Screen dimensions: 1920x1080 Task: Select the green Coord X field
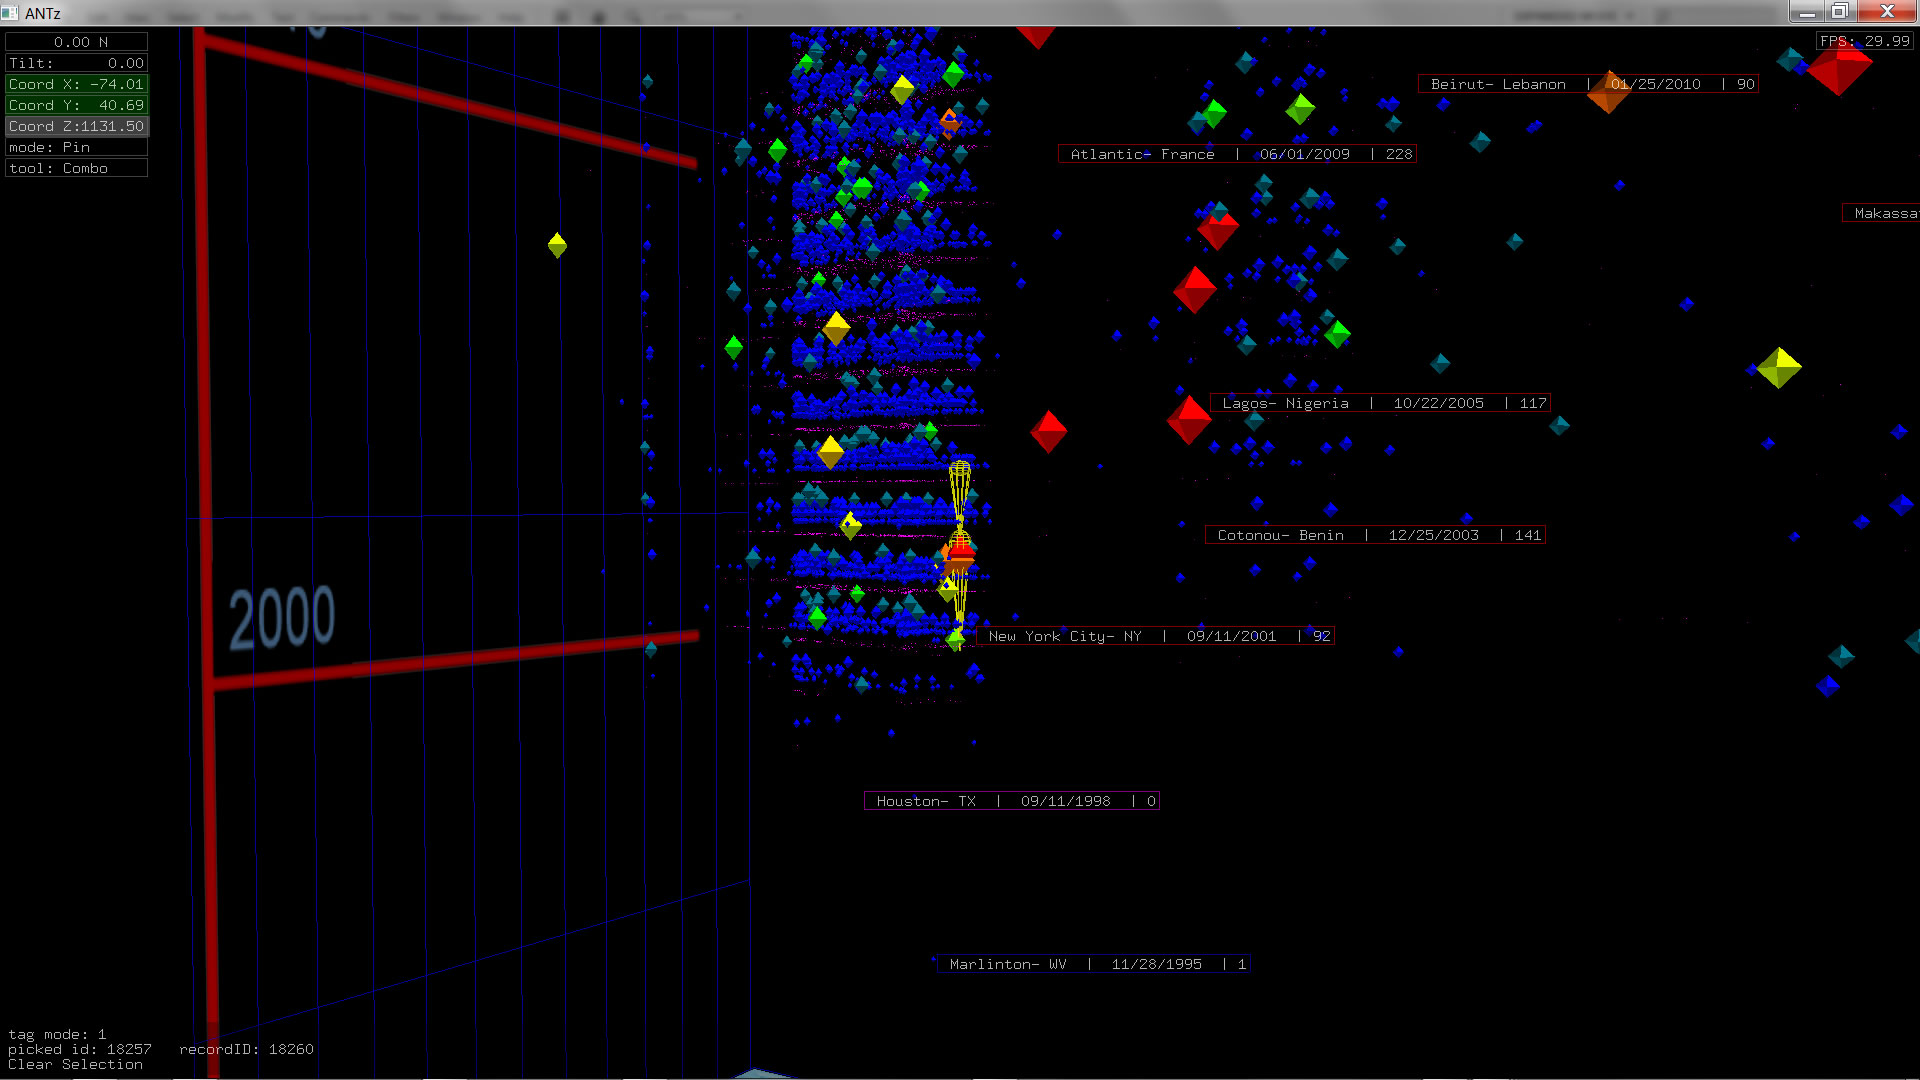coord(77,84)
